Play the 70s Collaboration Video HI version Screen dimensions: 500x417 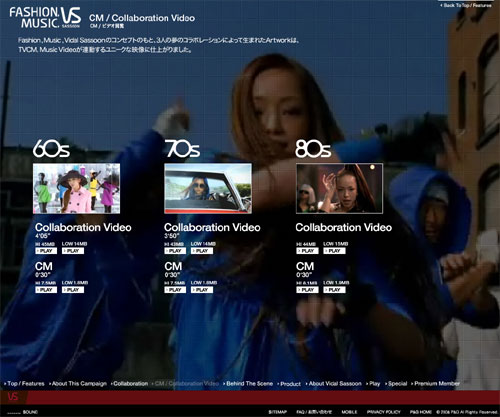pos(175,251)
